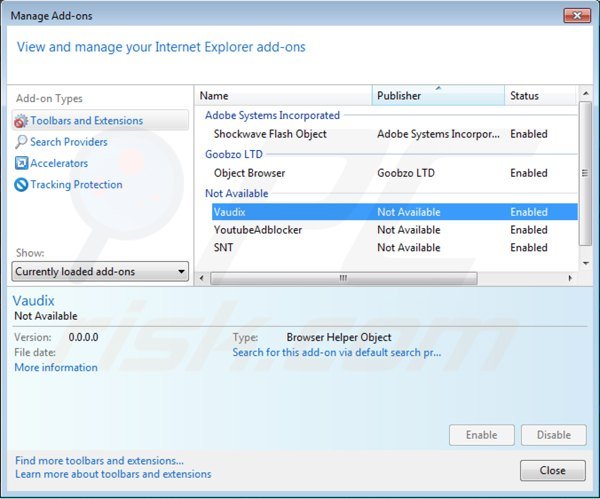Viewport: 600px width, 499px height.
Task: Click the Version 0.0.0.0 value
Action: coord(83,337)
